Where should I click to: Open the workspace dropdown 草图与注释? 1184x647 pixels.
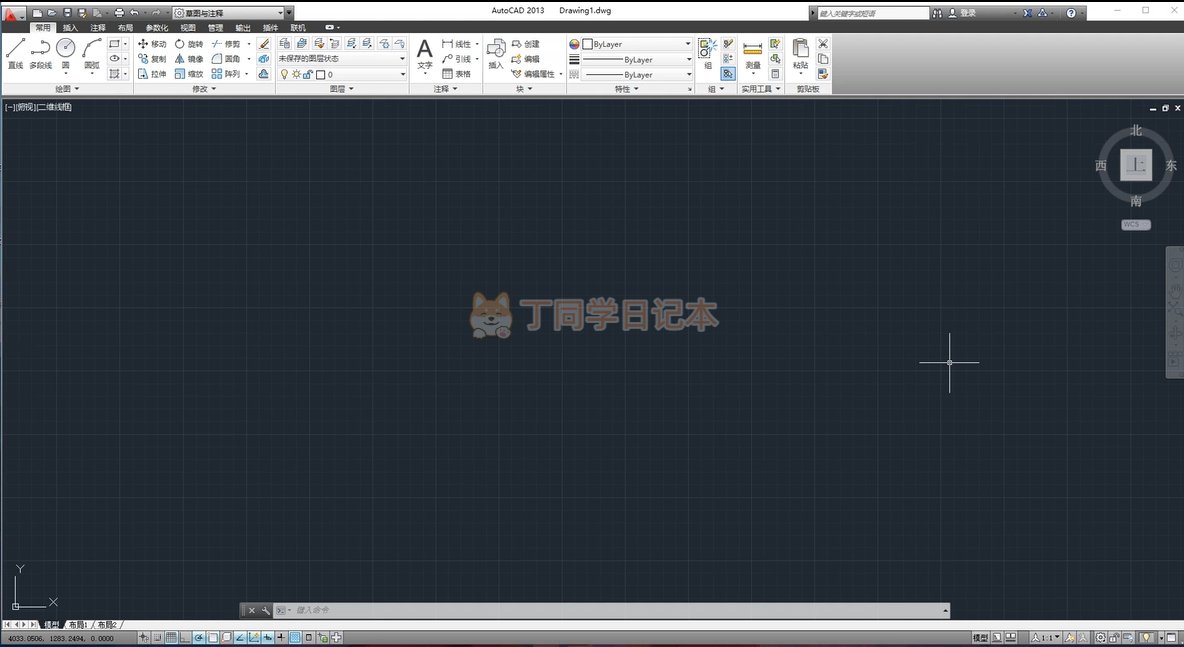point(228,13)
